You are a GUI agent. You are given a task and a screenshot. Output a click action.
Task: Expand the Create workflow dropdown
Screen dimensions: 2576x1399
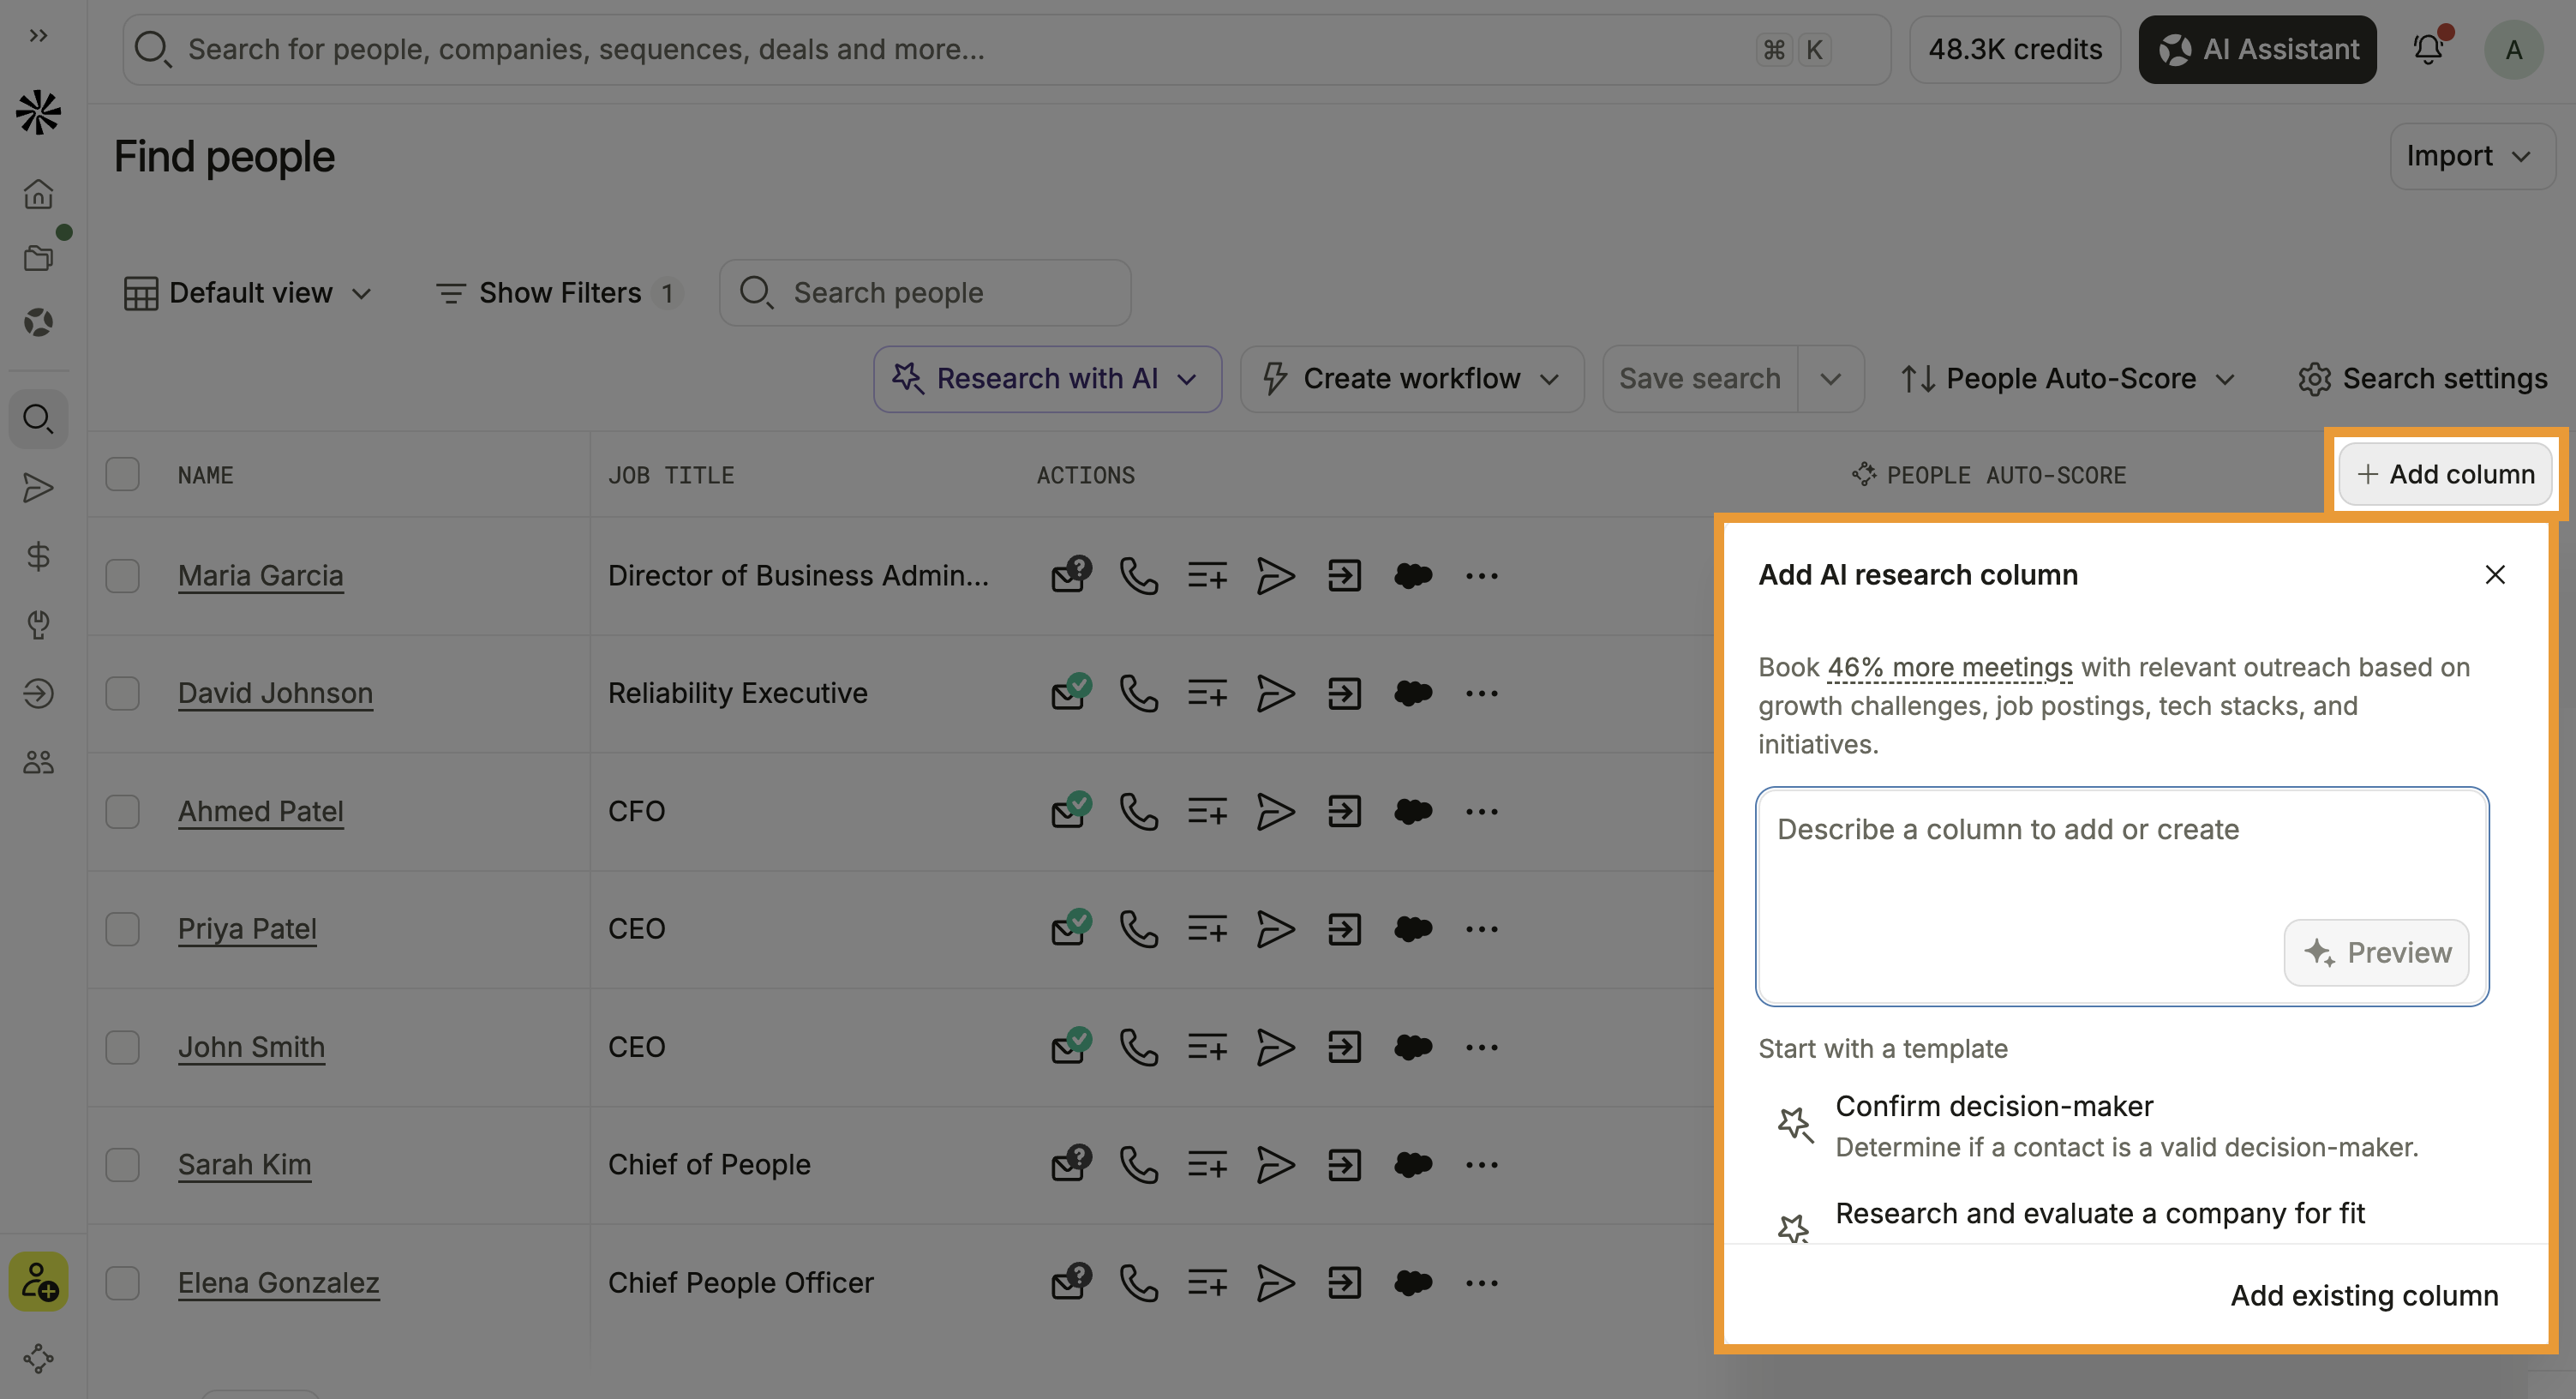(x=1412, y=379)
